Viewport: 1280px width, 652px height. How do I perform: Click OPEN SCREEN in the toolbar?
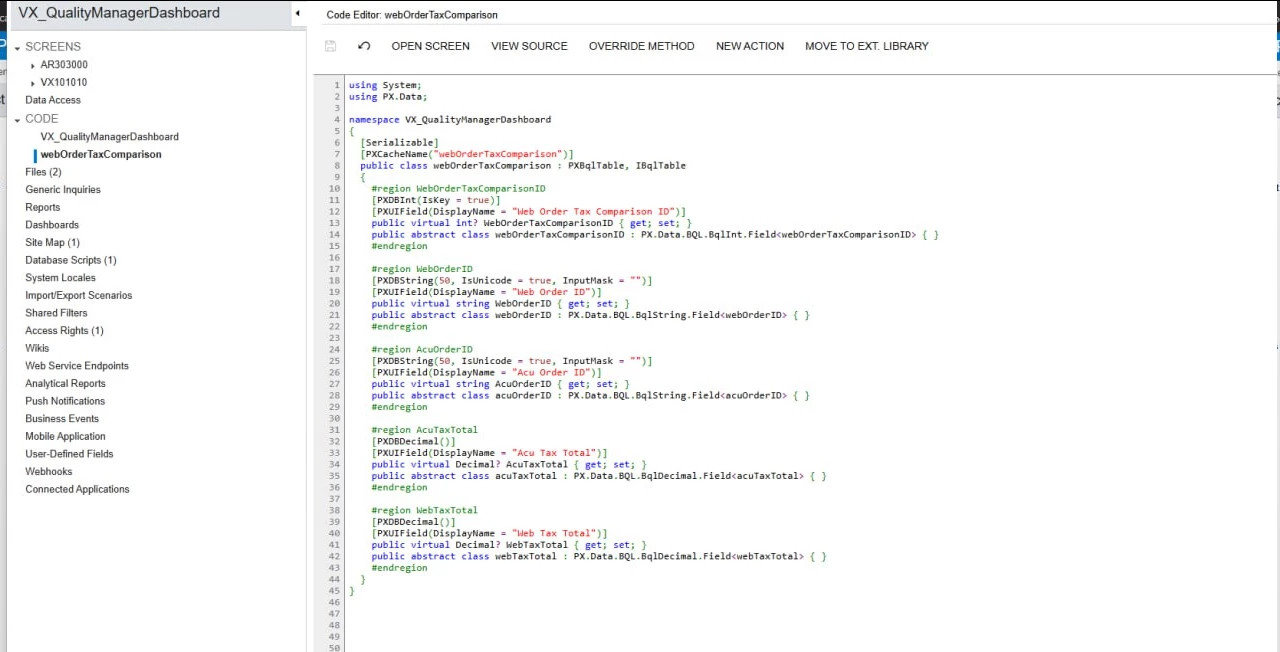(430, 46)
